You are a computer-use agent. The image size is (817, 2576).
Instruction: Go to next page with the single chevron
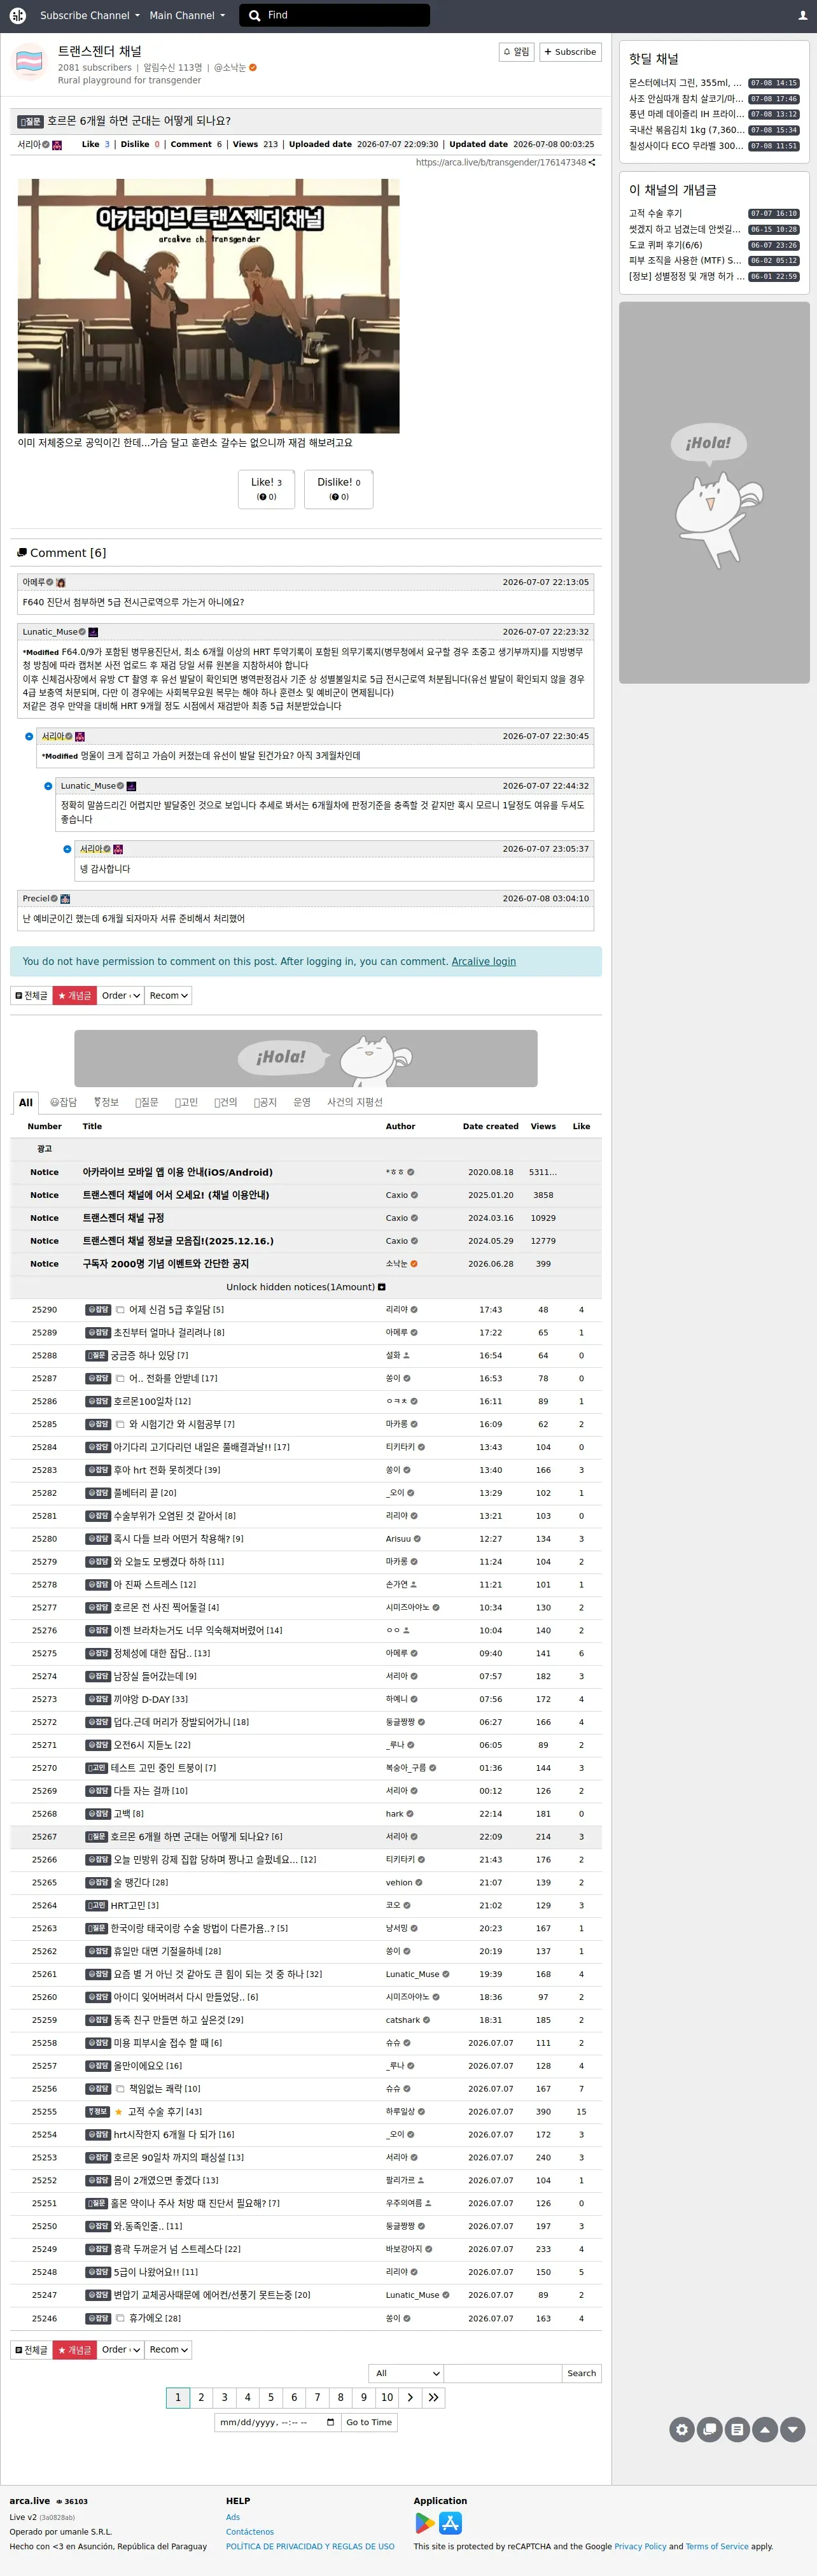click(x=410, y=2397)
